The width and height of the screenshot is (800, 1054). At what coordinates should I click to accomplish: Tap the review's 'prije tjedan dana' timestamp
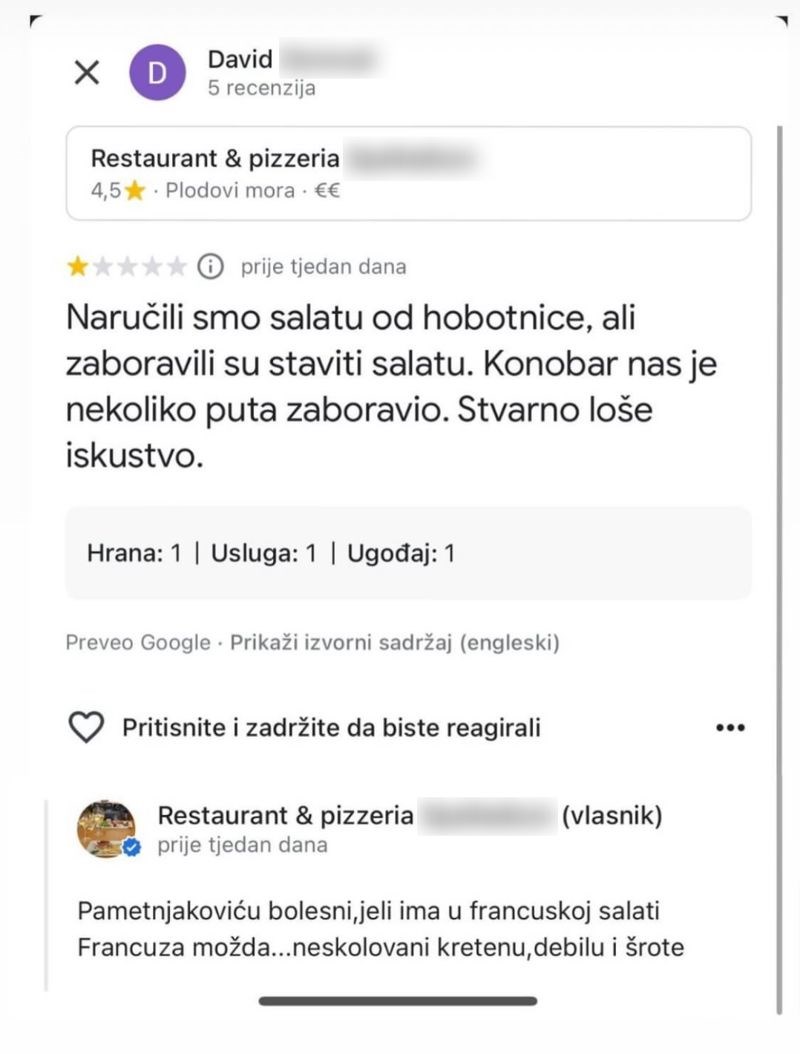(x=323, y=266)
